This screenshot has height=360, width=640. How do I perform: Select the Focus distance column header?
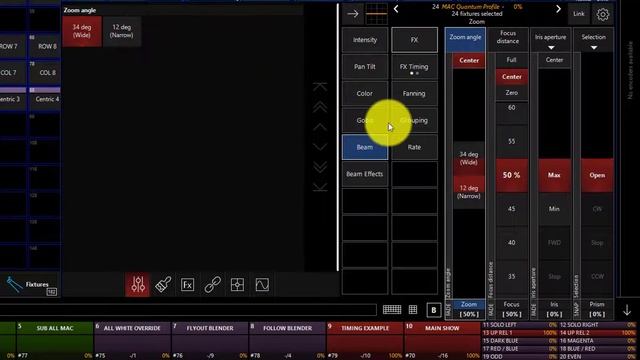508,40
